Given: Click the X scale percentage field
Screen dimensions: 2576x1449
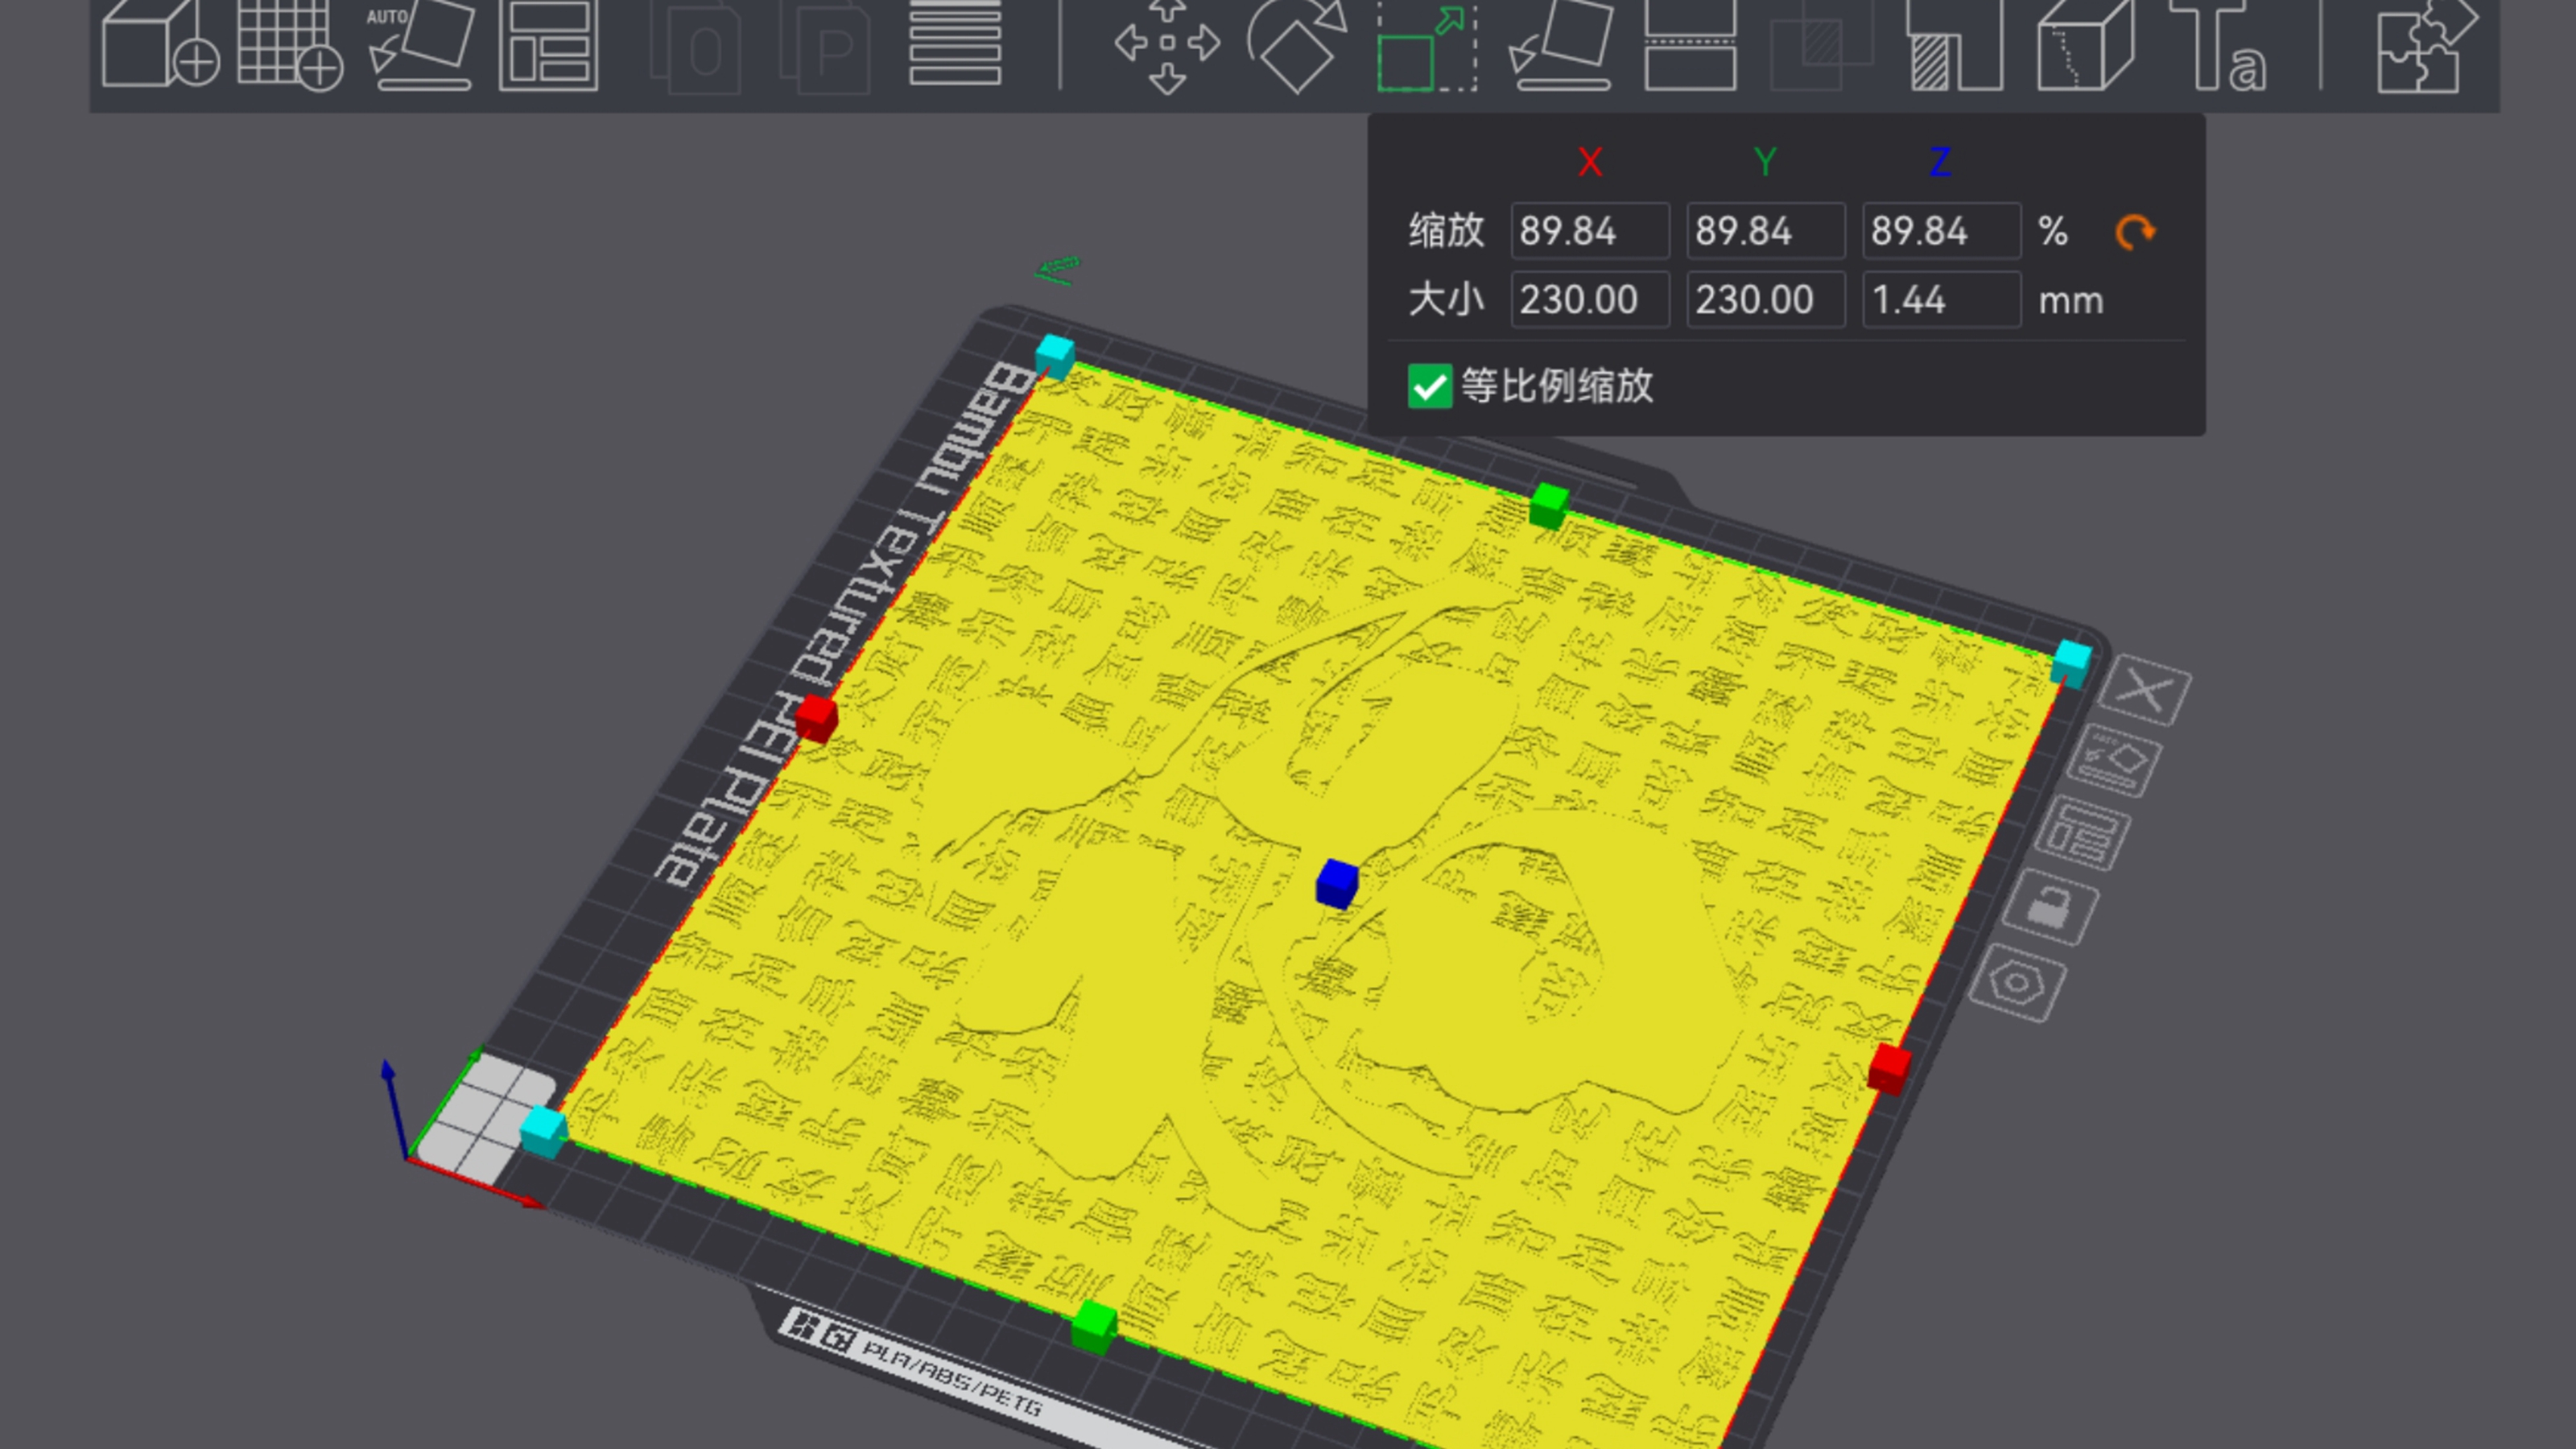Looking at the screenshot, I should coord(1588,231).
